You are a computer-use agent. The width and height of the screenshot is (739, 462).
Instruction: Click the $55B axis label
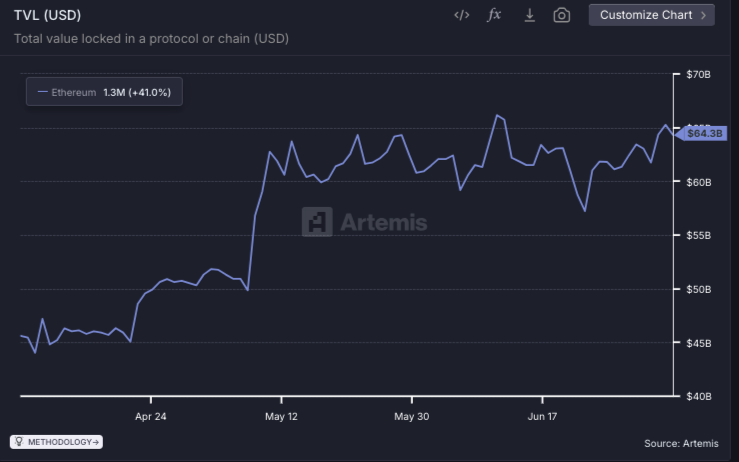tap(698, 236)
